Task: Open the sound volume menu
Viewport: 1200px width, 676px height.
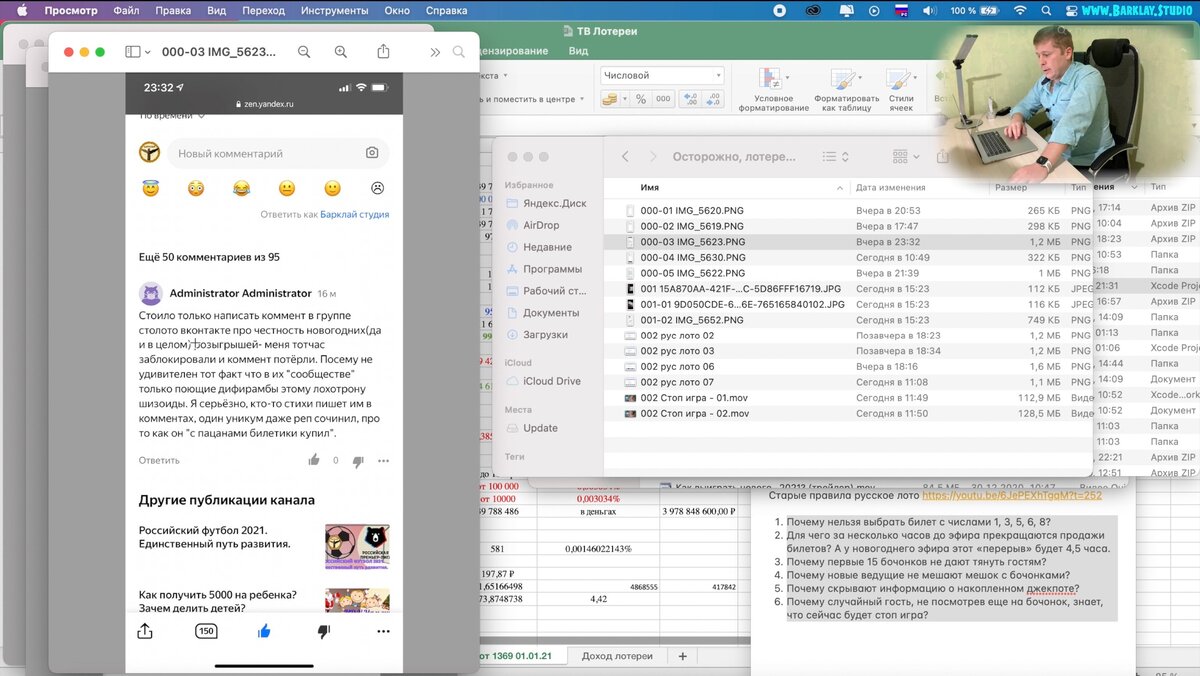Action: (x=930, y=11)
